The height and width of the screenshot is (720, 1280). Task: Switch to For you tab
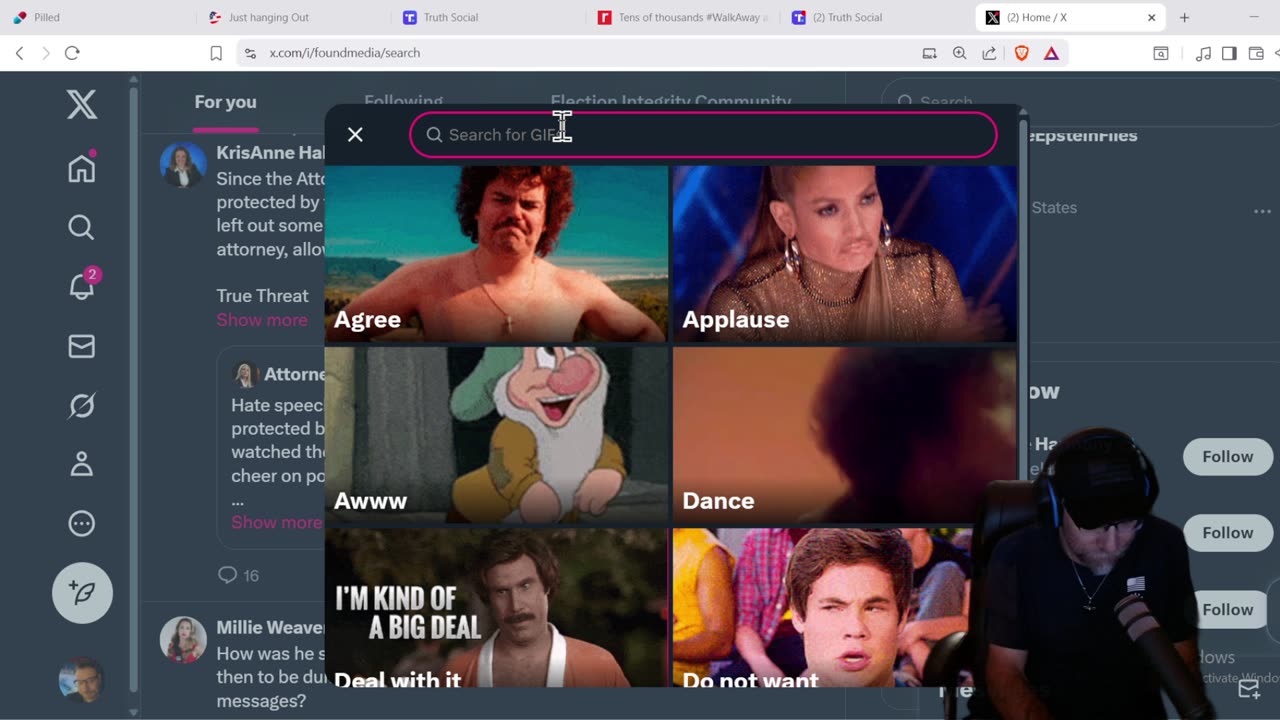pyautogui.click(x=225, y=102)
